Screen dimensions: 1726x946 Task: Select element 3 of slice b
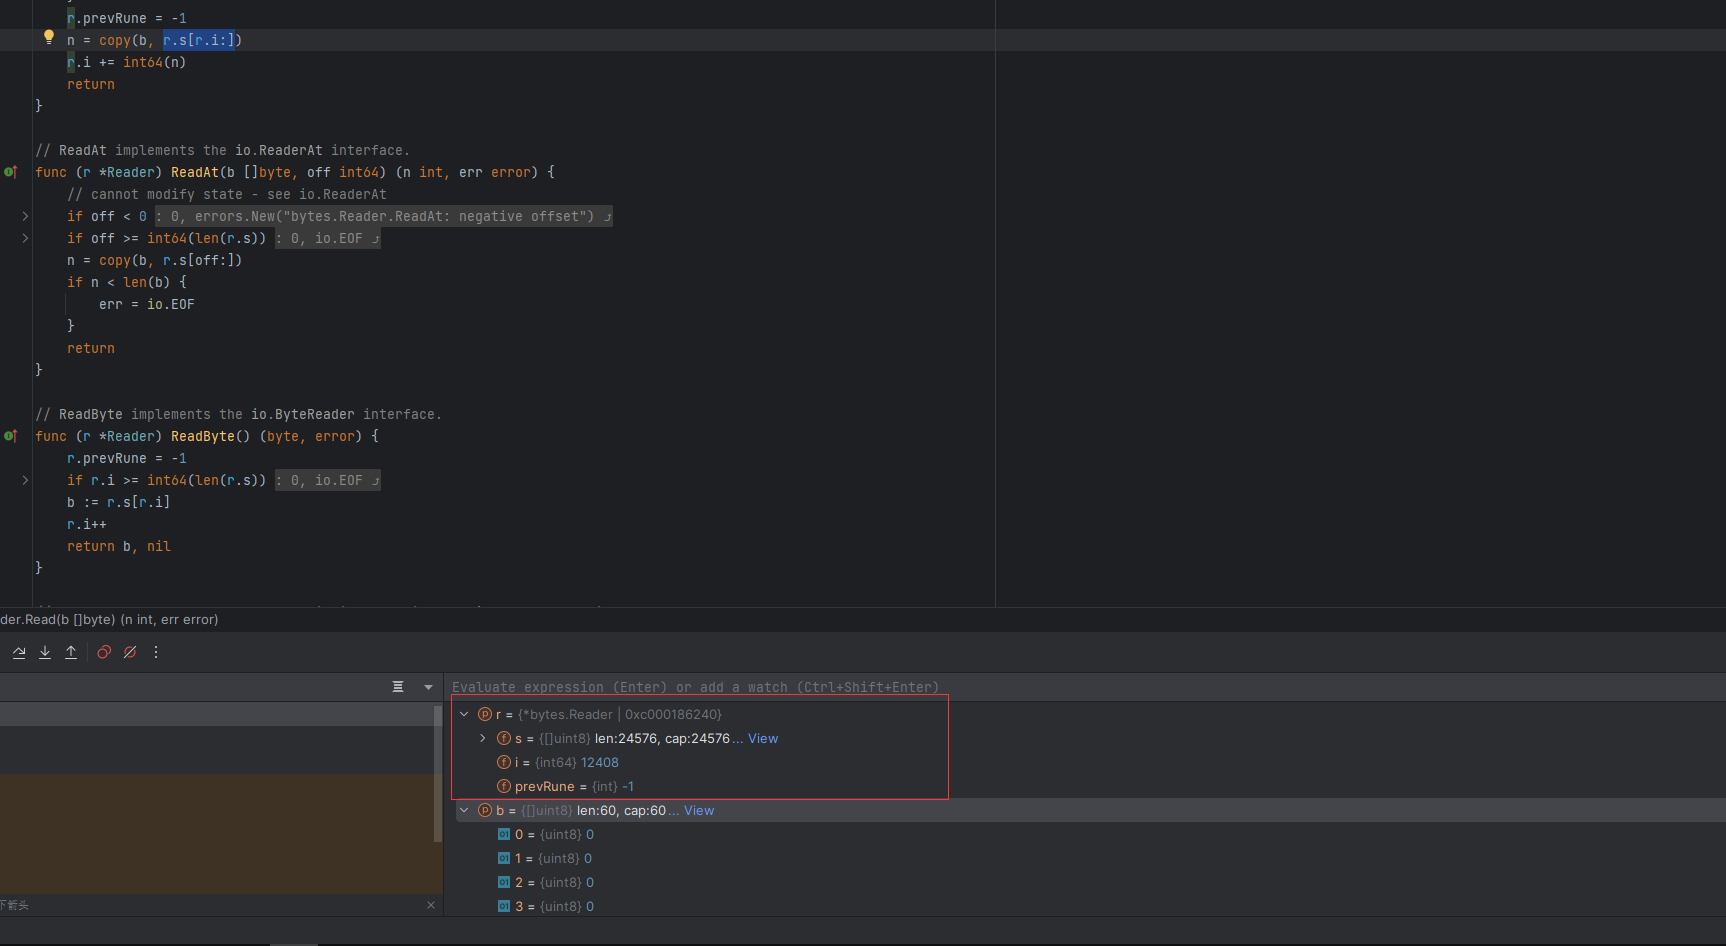1090,906
